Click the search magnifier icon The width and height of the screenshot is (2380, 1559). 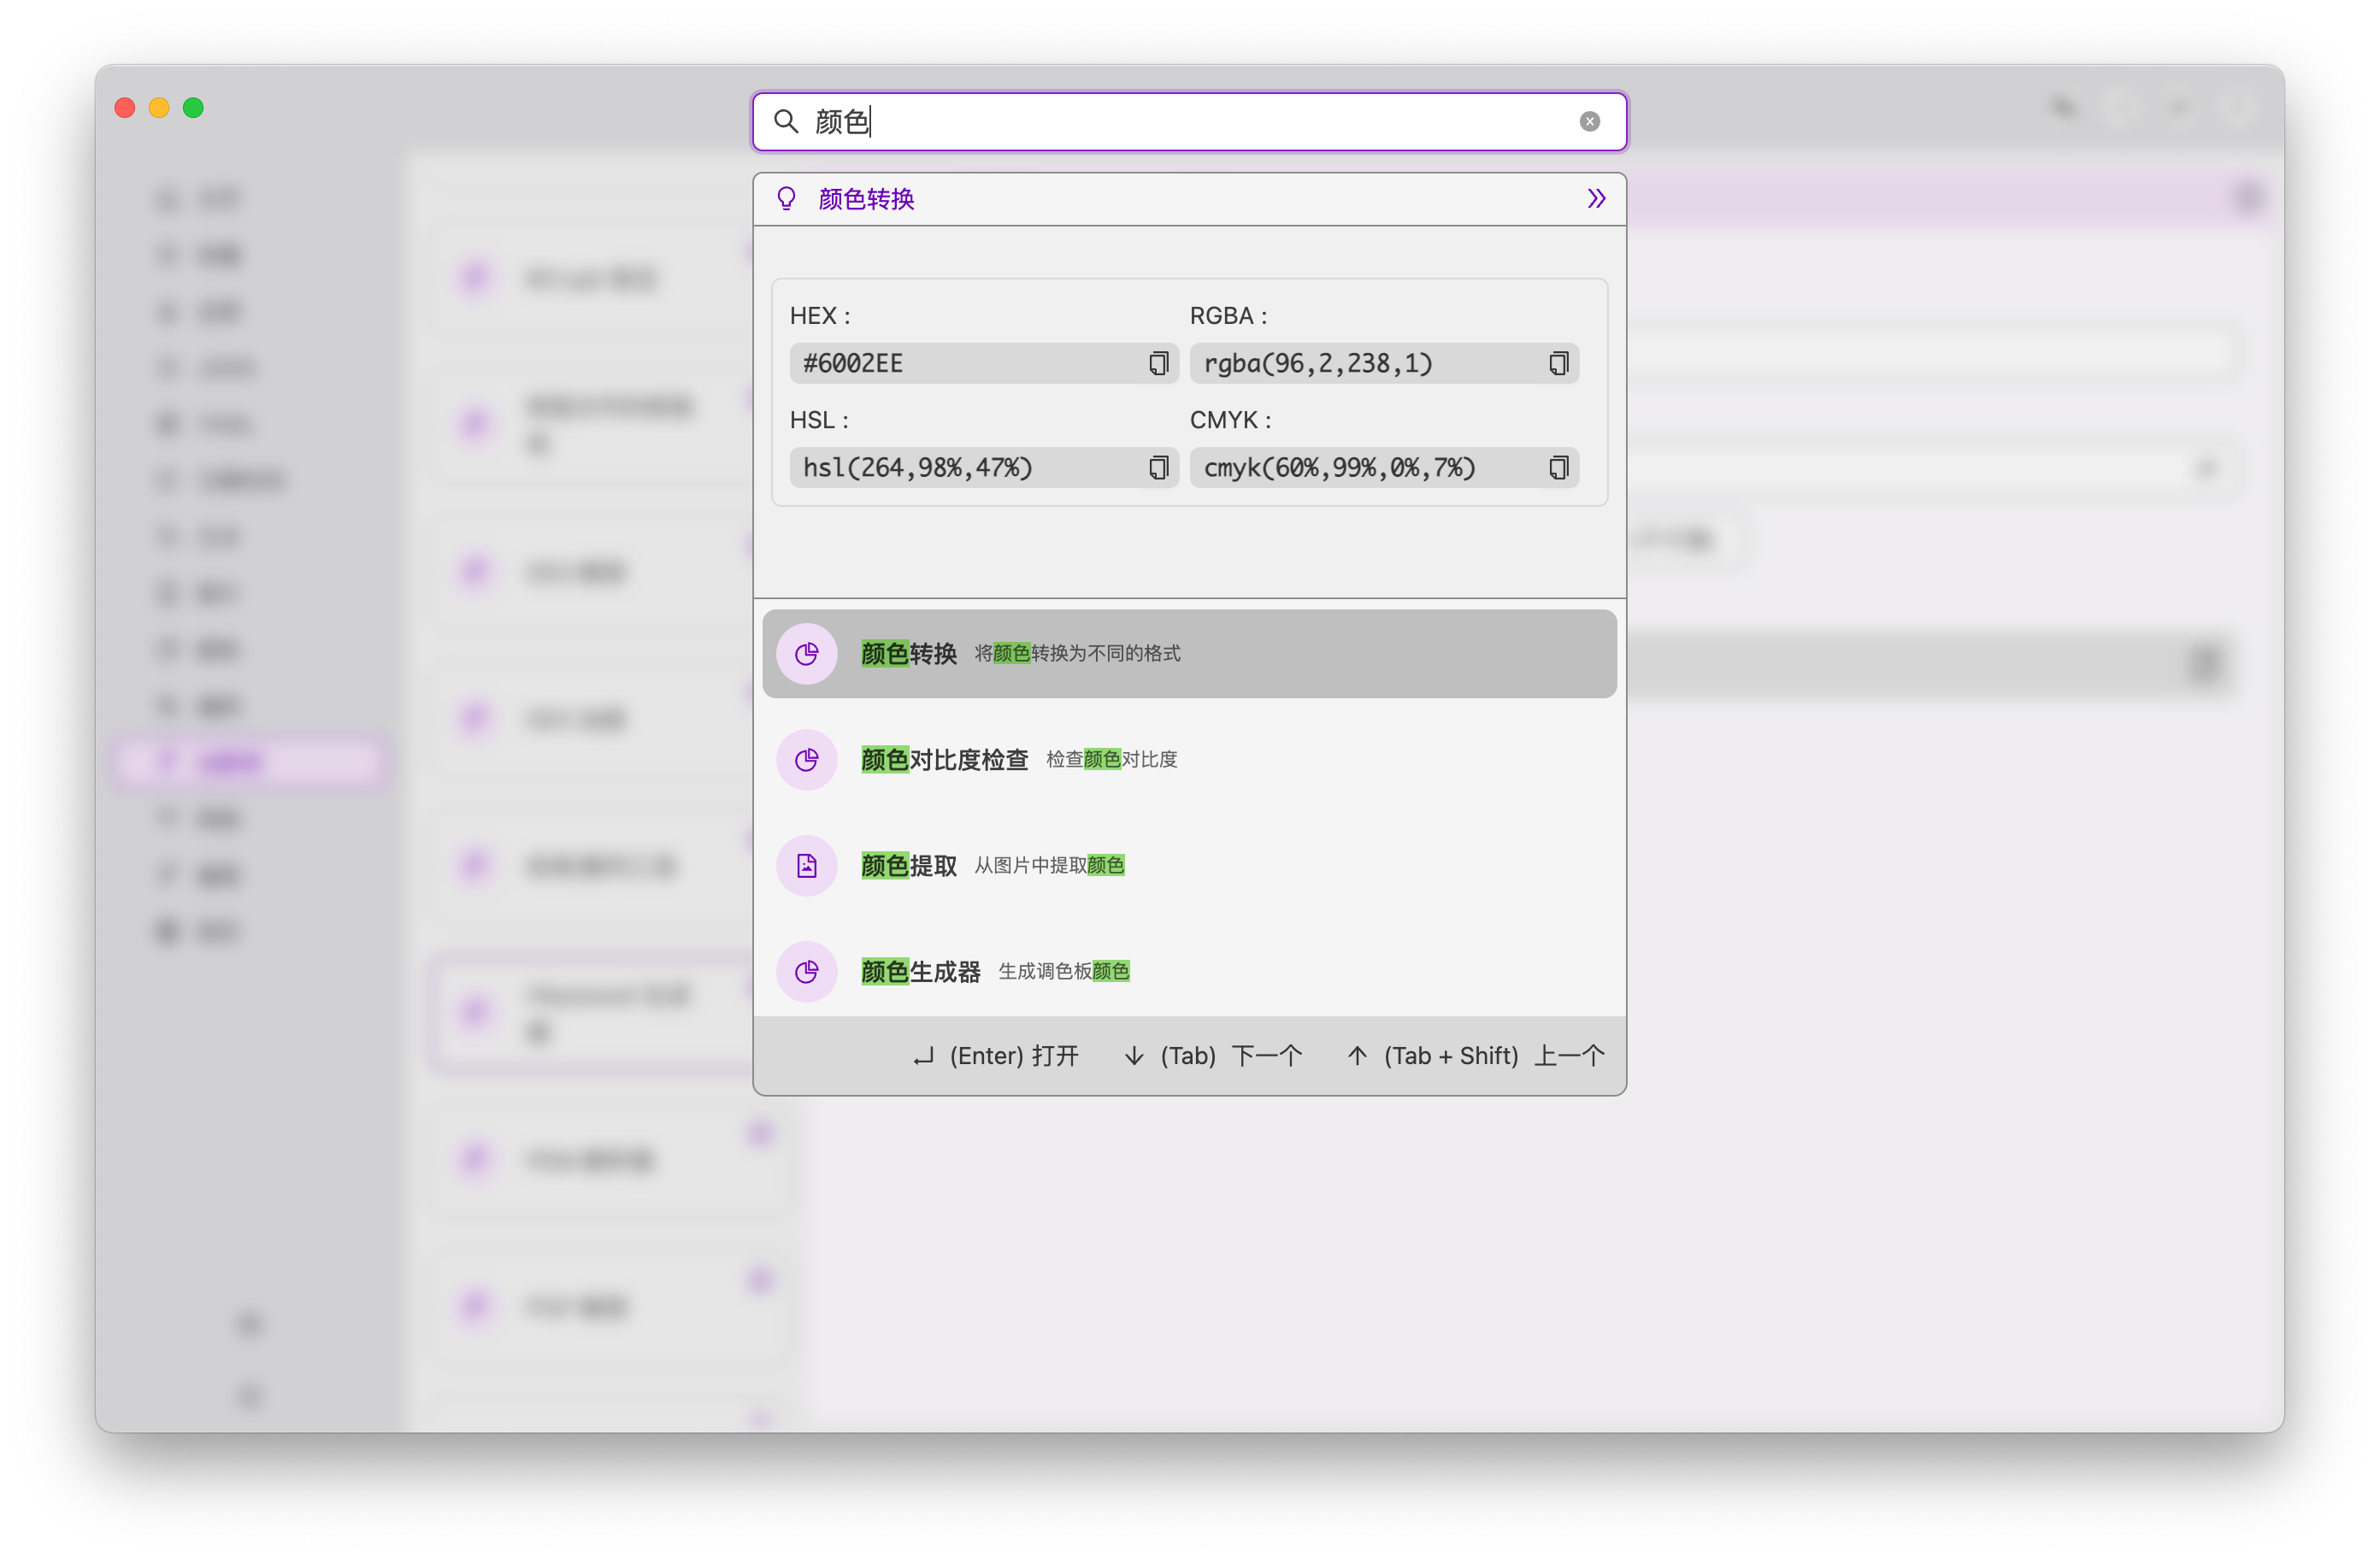pyautogui.click(x=786, y=122)
